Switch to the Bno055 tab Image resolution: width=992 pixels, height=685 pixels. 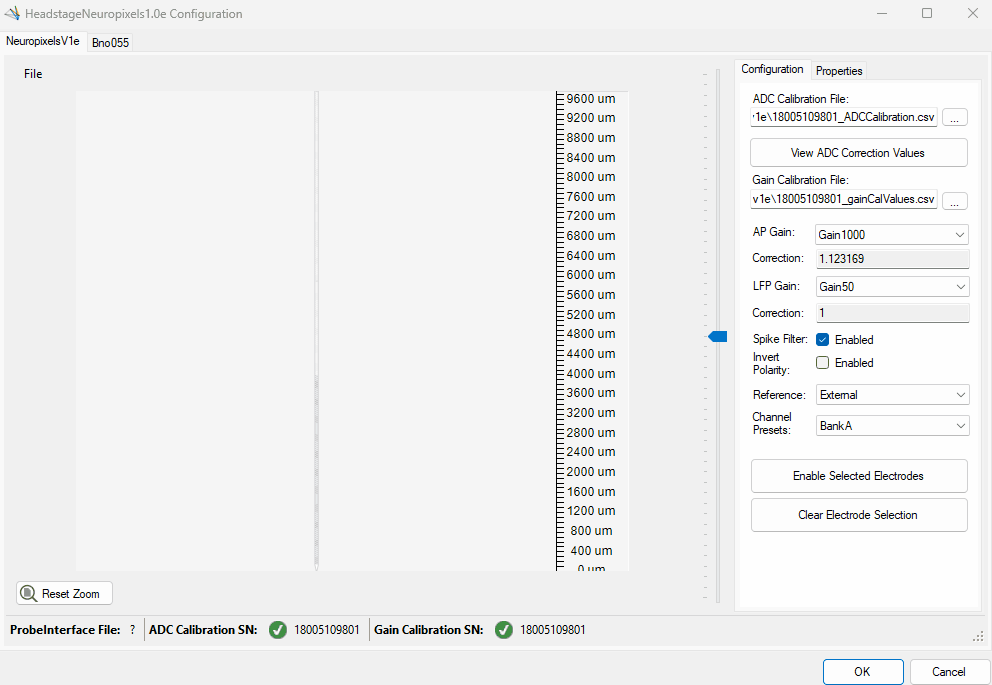110,43
